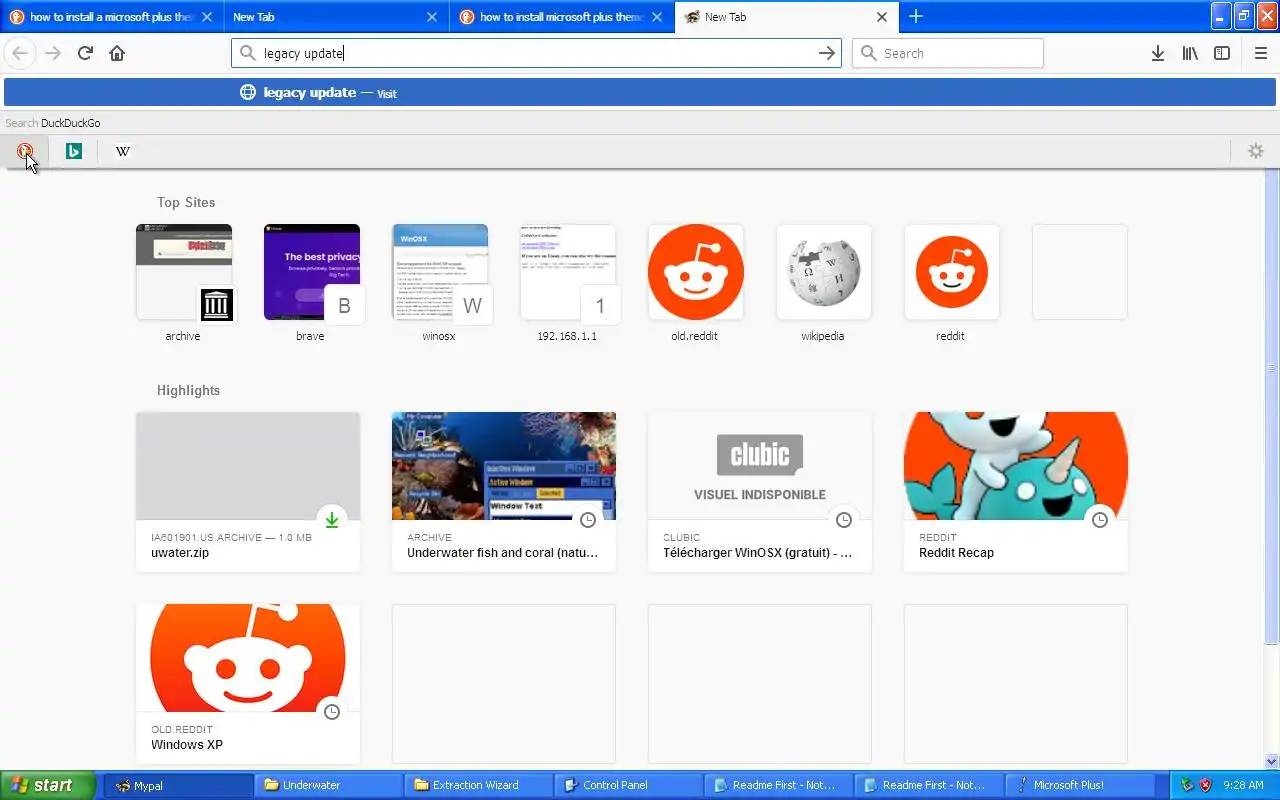Click the forward navigation arrow

coord(53,53)
